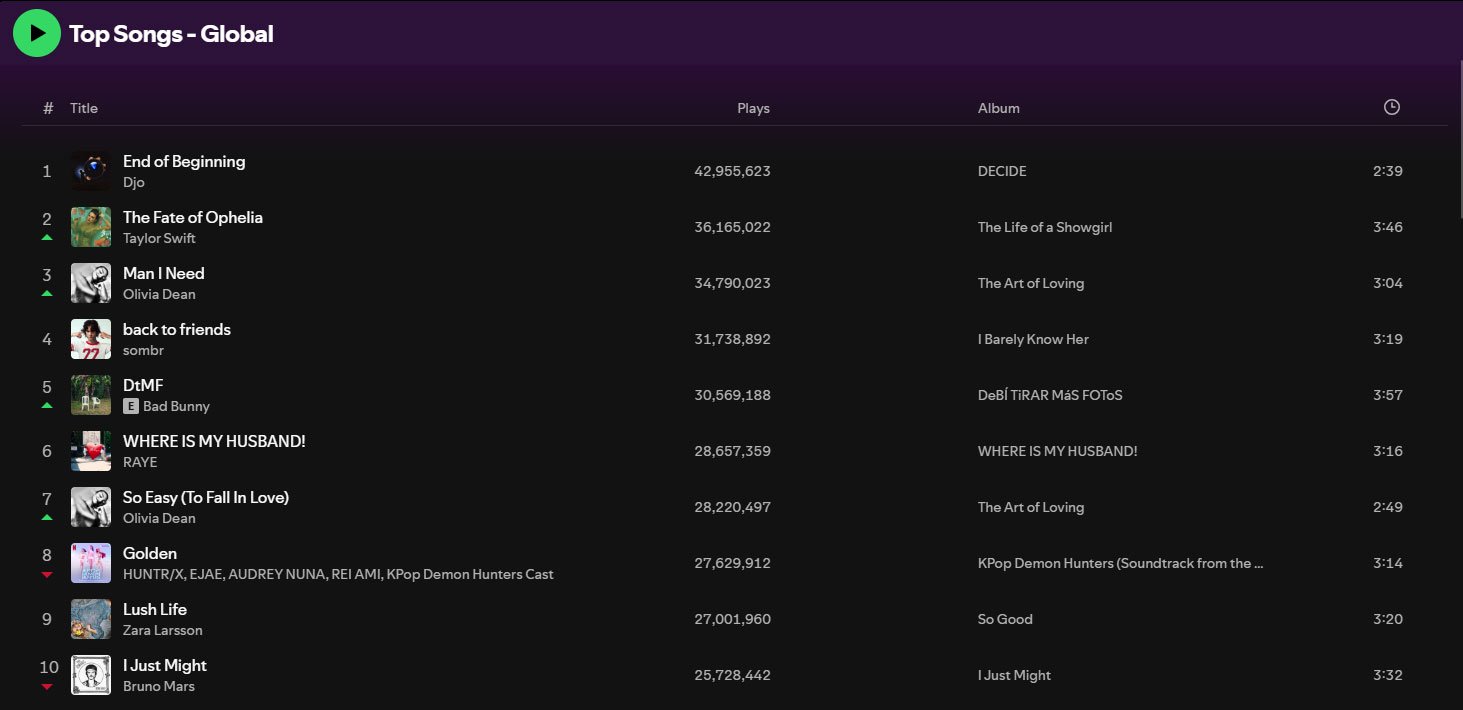The image size is (1463, 710).
Task: Click the Album column header
Action: (x=998, y=108)
